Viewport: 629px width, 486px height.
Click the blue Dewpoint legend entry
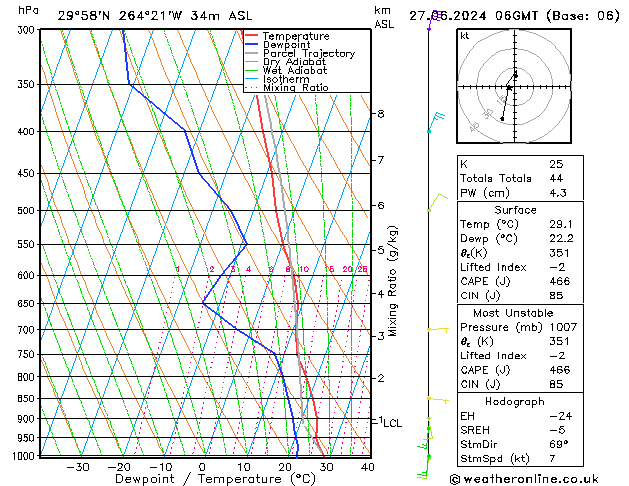[x=289, y=45]
